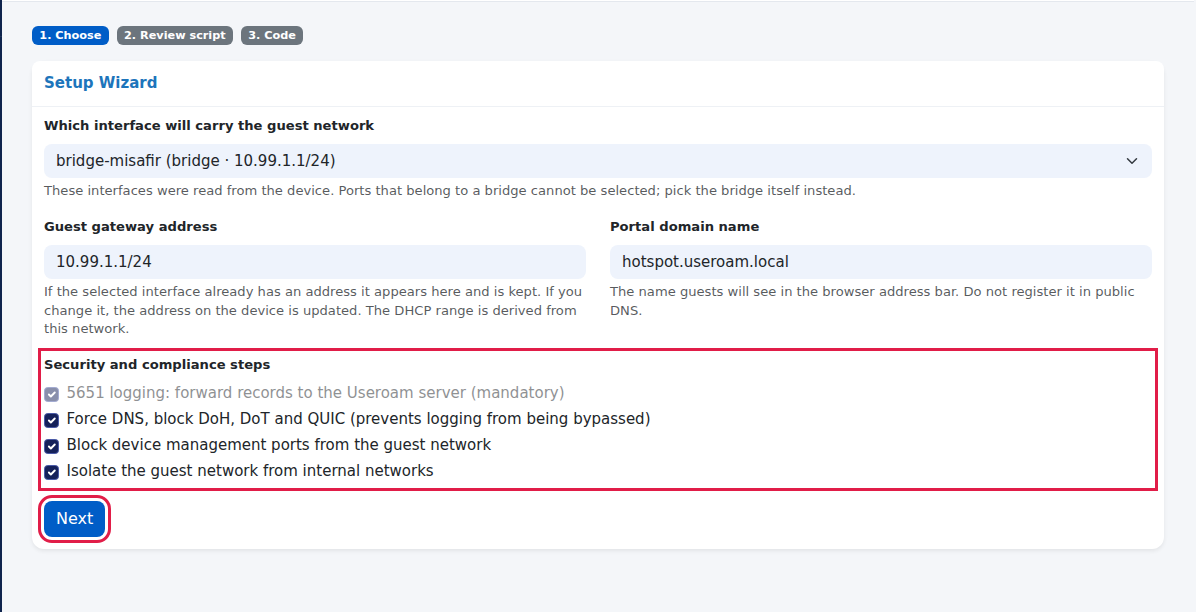Click '5651 logging: forward records' label text
Image resolution: width=1196 pixels, height=612 pixels.
[x=315, y=393]
